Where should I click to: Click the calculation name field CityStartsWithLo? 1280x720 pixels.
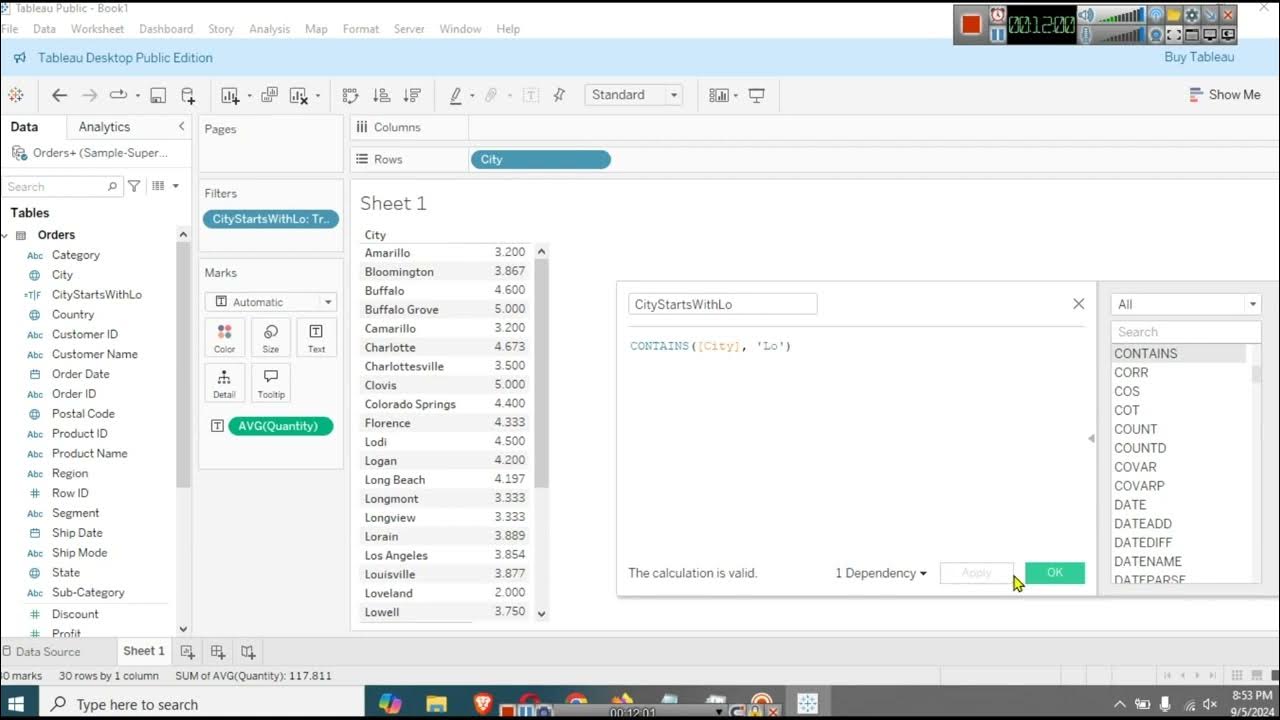point(723,304)
